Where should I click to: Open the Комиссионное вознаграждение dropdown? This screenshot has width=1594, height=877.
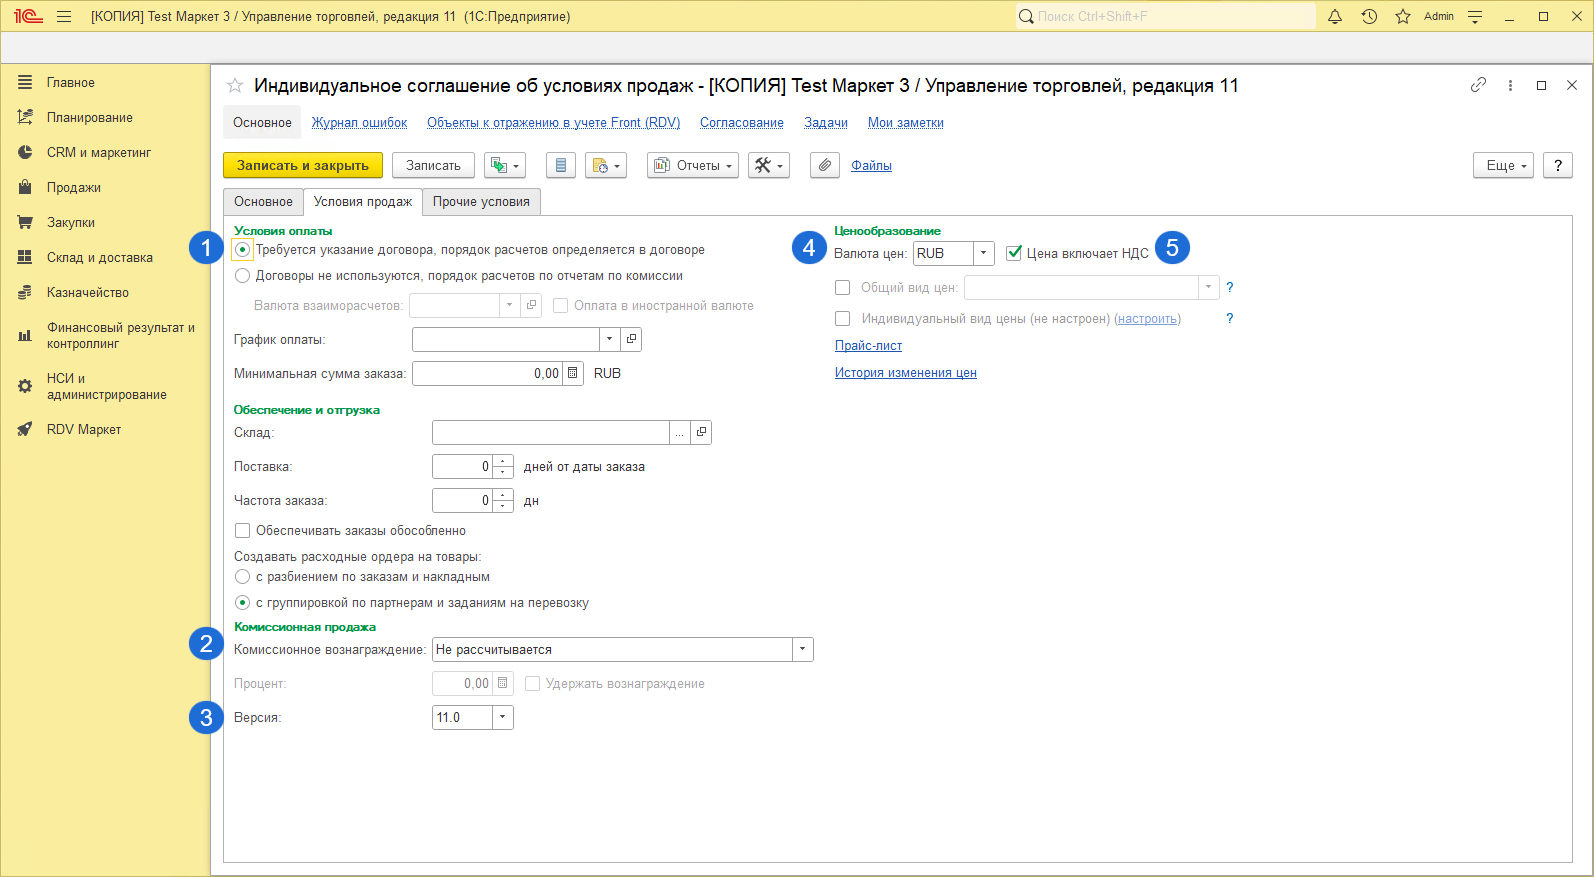coord(802,650)
